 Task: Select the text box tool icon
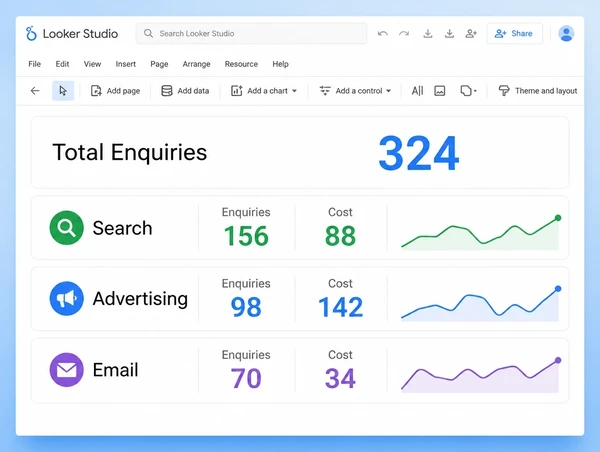(x=417, y=91)
